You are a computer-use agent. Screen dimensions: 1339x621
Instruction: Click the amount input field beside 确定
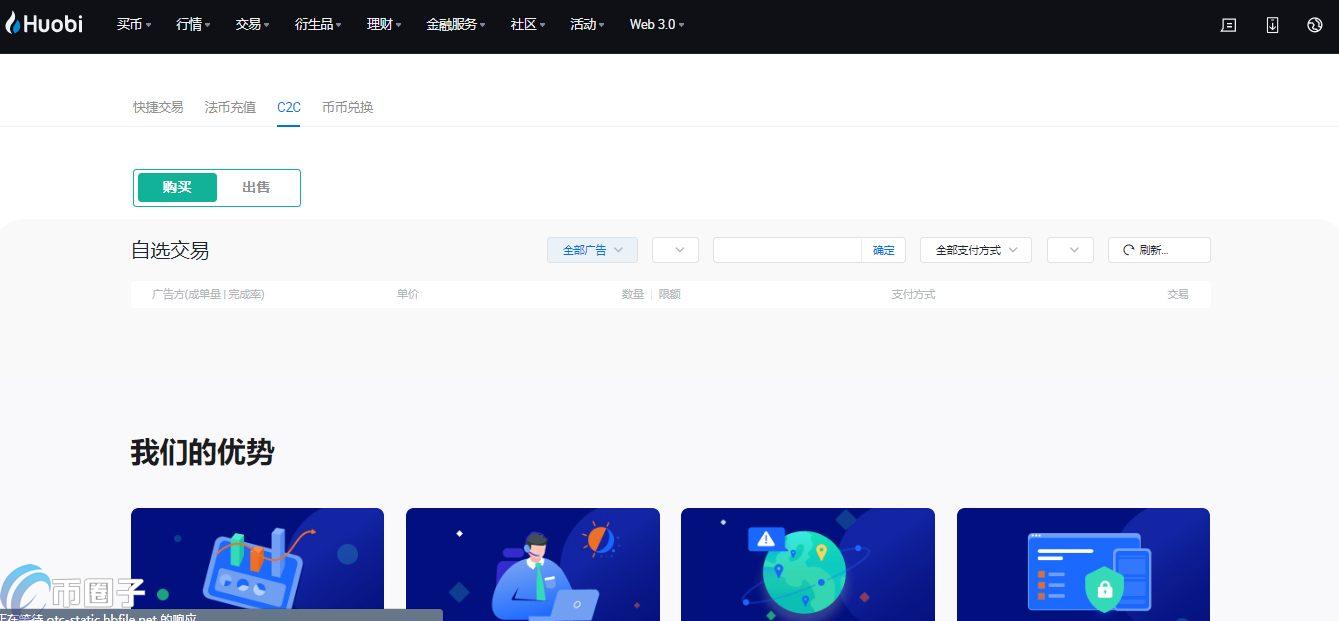[787, 250]
